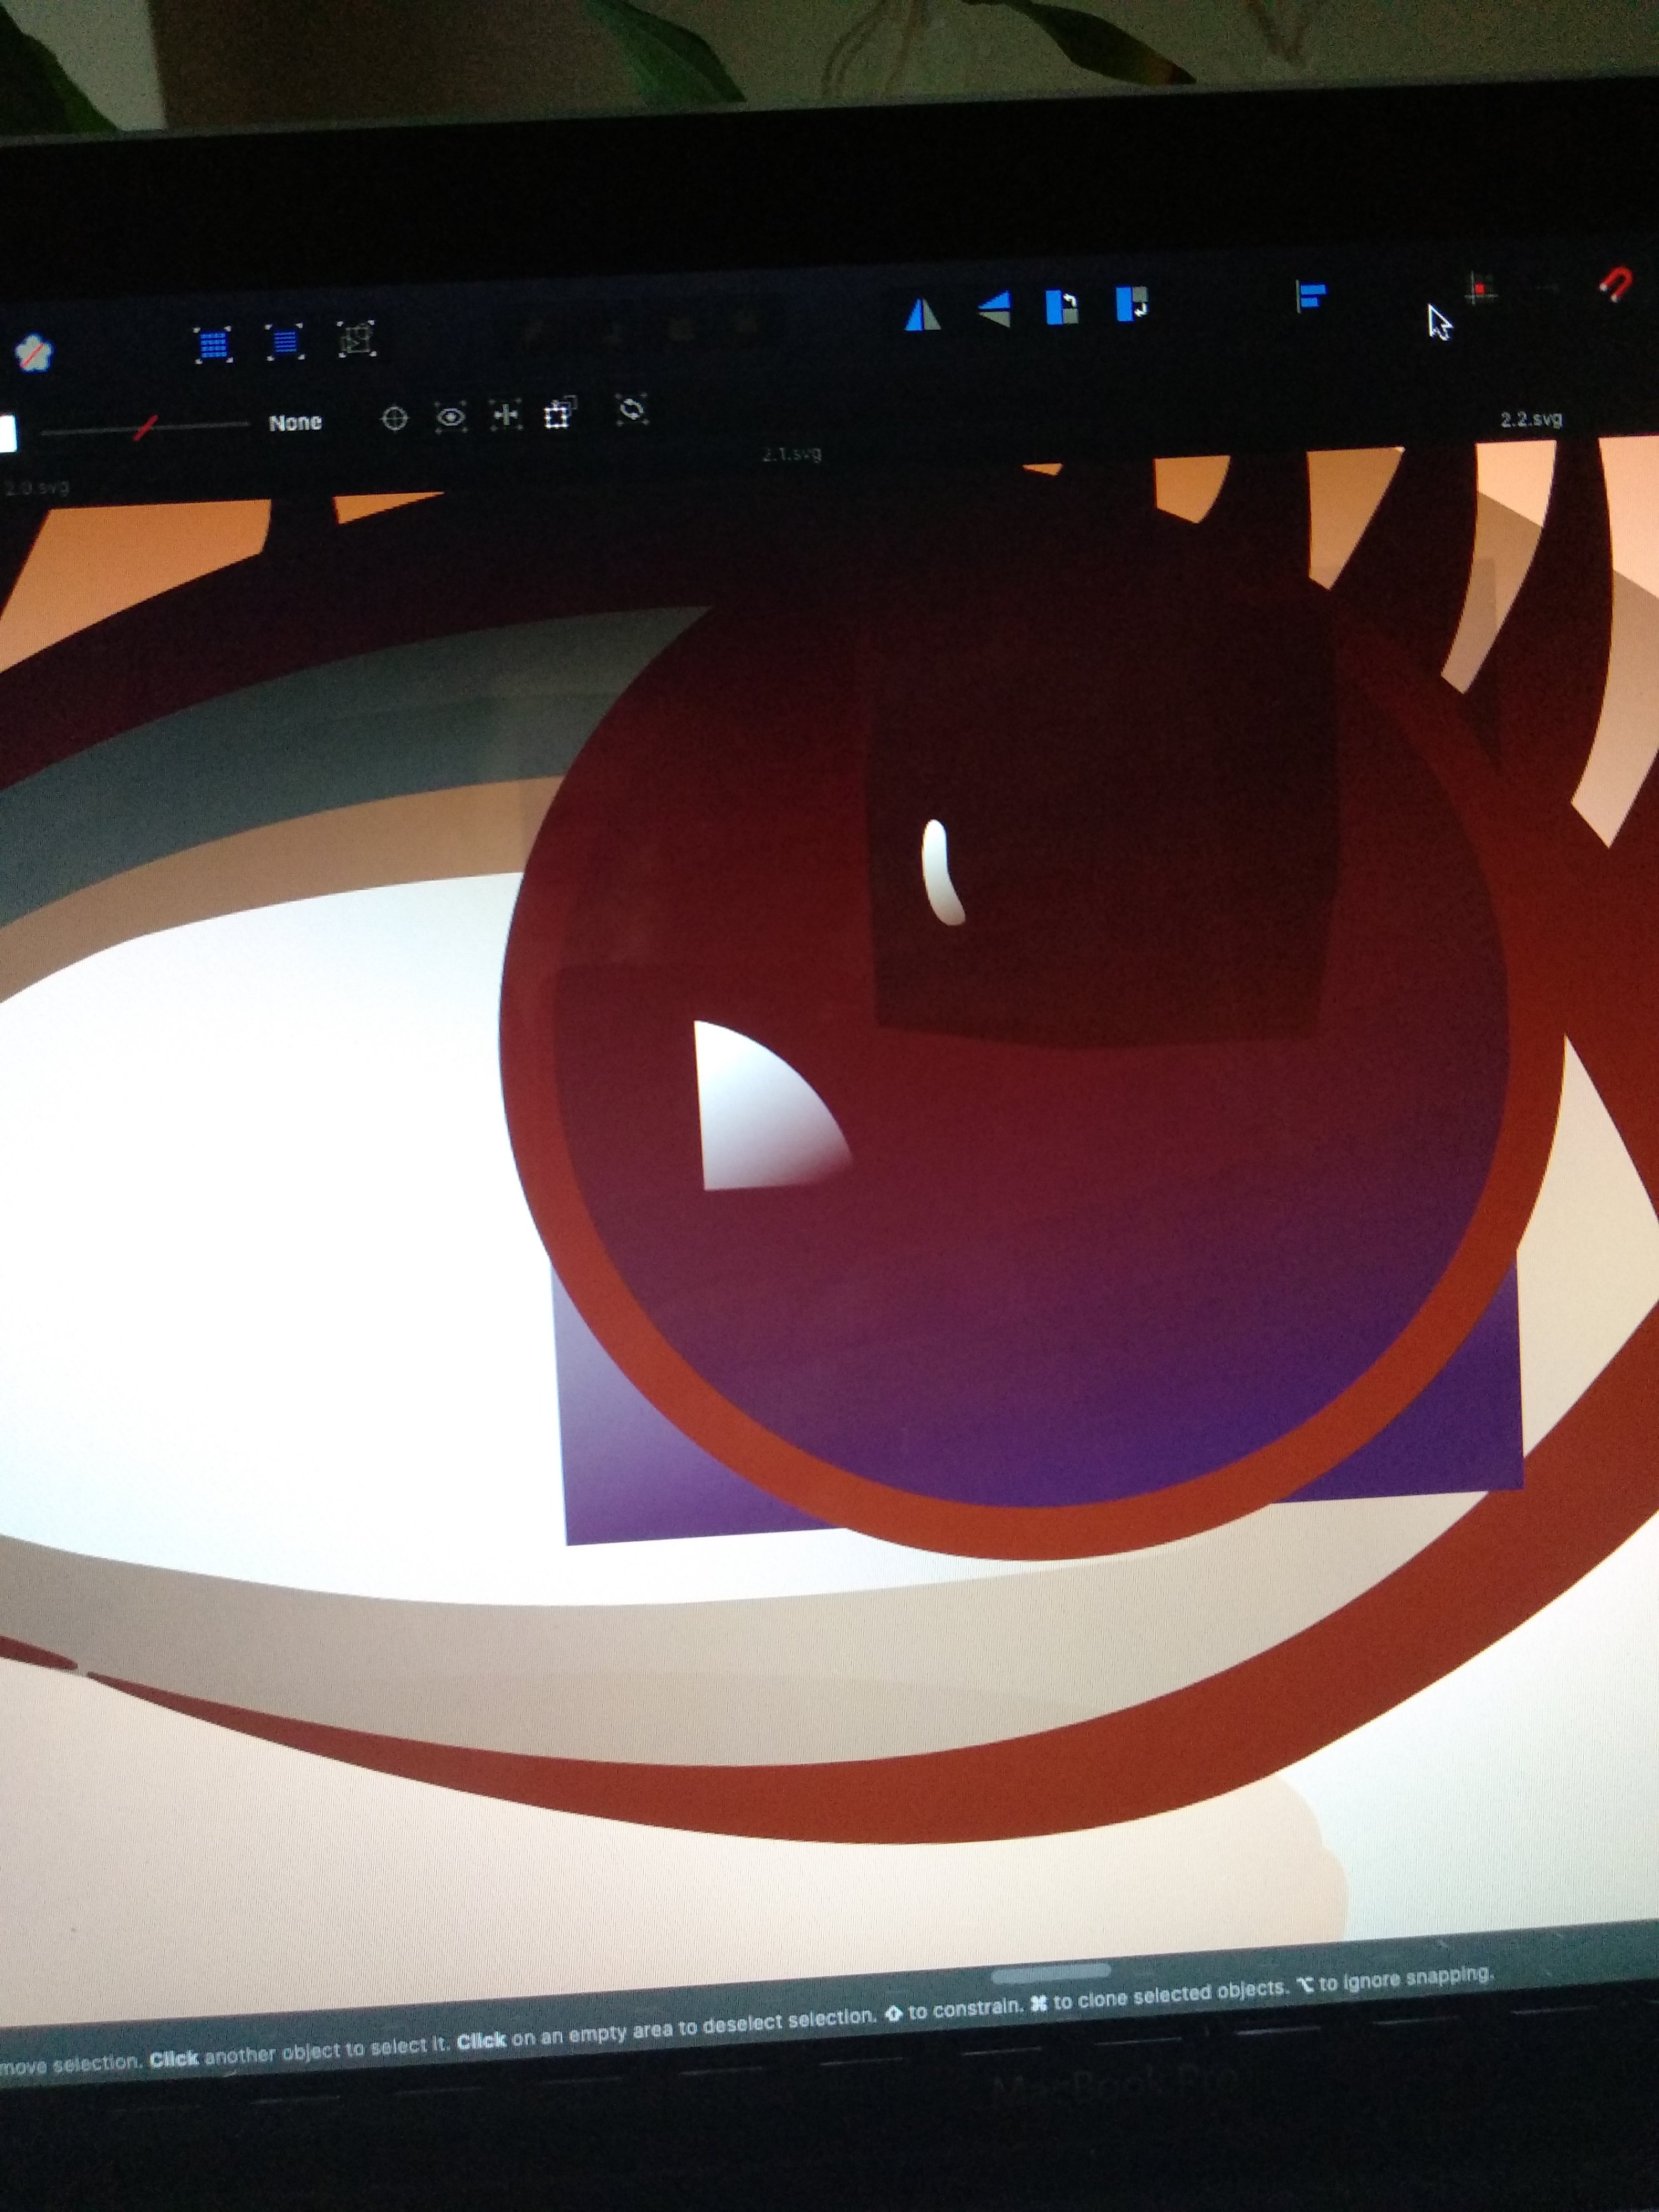Click the red-square bounding box snap icon

coord(1480,289)
